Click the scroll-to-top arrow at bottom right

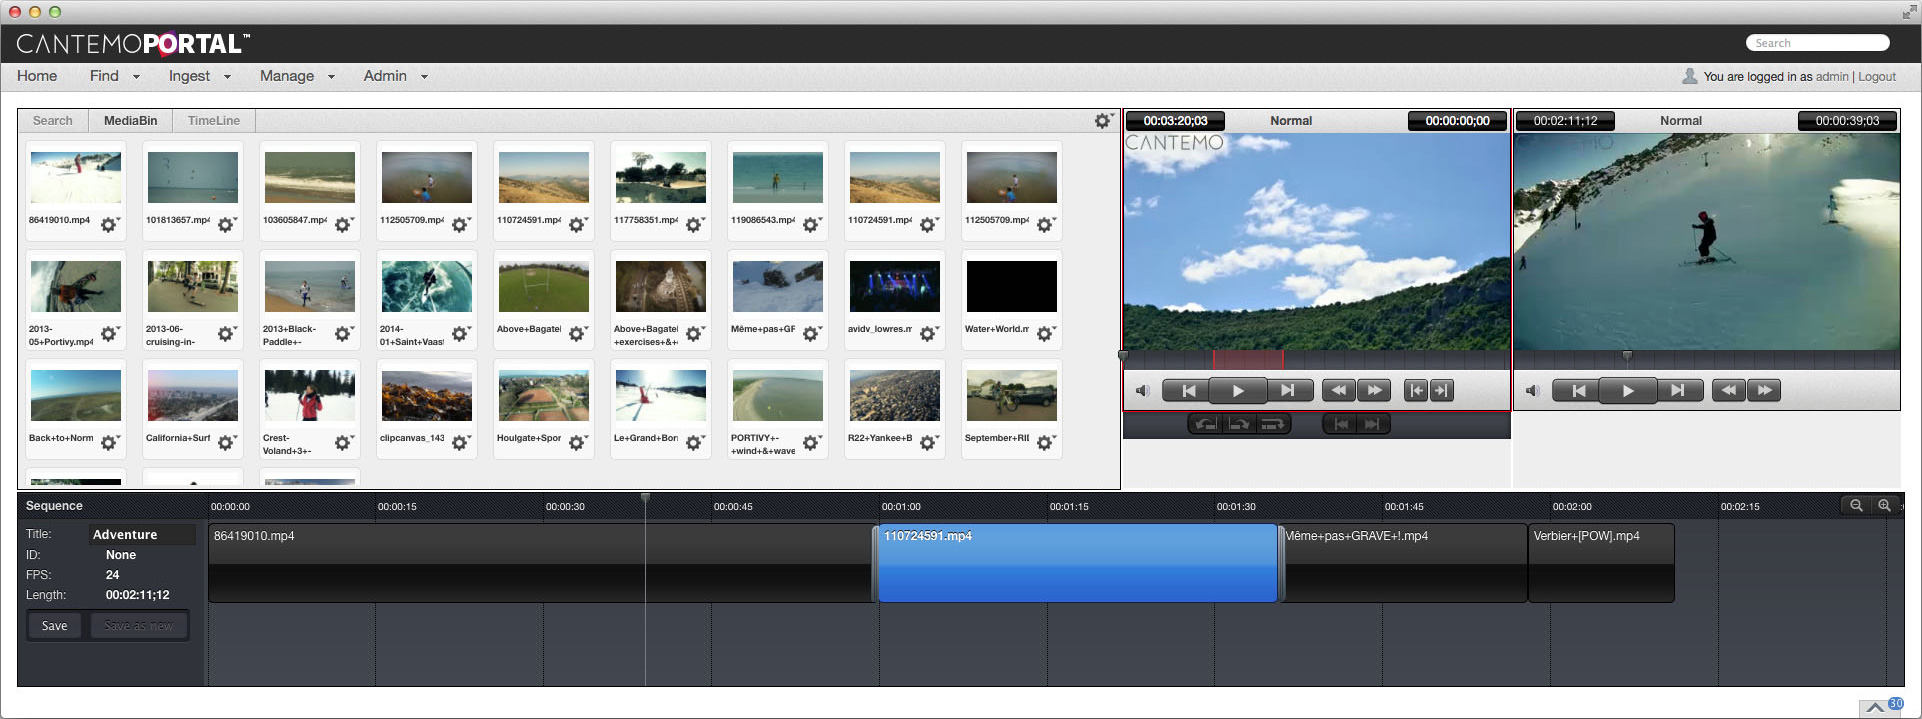(1875, 707)
